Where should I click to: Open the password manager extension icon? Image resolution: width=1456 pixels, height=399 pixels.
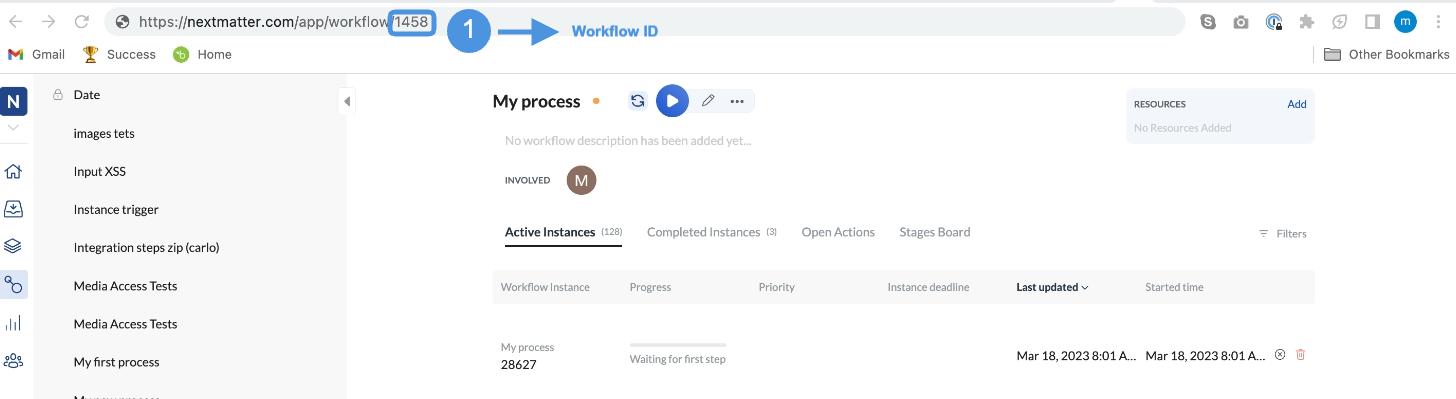[x=1274, y=21]
